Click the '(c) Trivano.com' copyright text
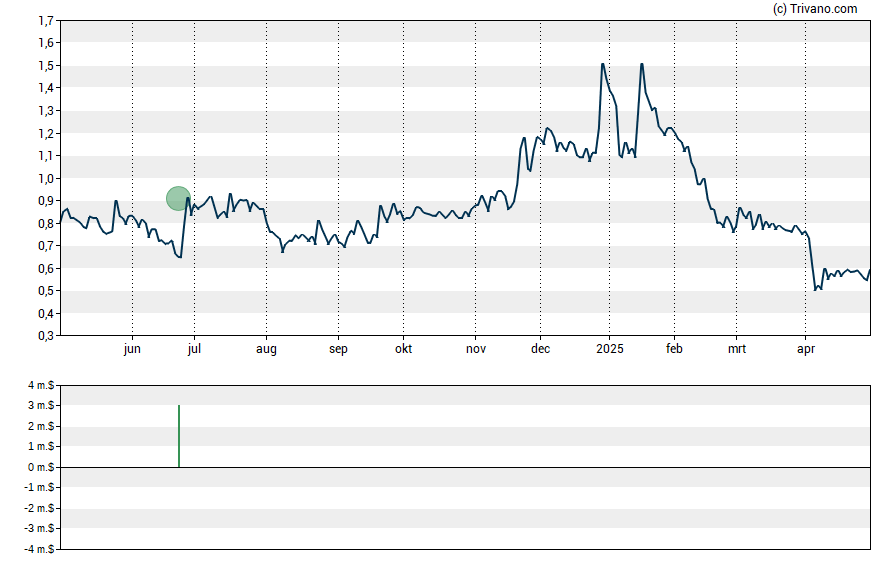The image size is (888, 565). tap(815, 8)
